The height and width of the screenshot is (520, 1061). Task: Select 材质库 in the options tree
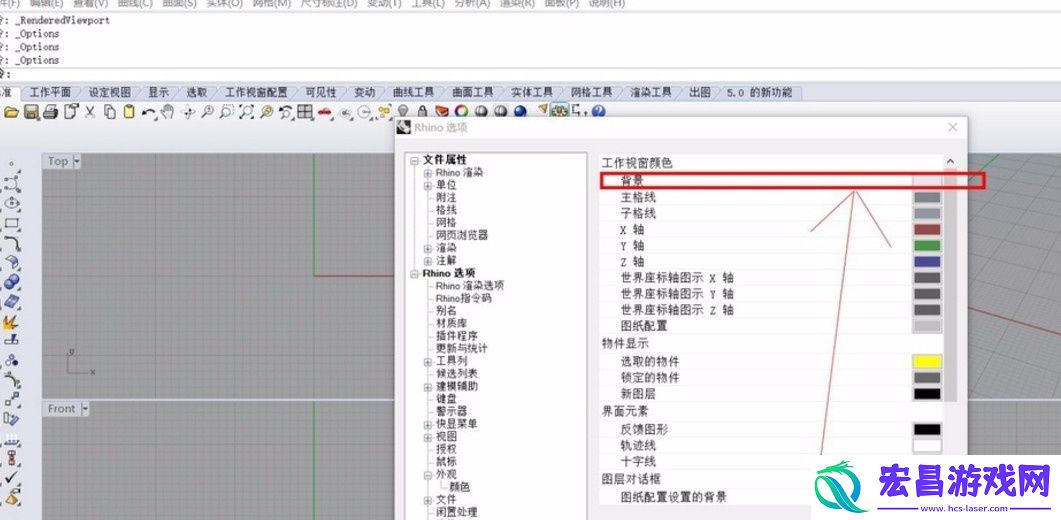[451, 324]
